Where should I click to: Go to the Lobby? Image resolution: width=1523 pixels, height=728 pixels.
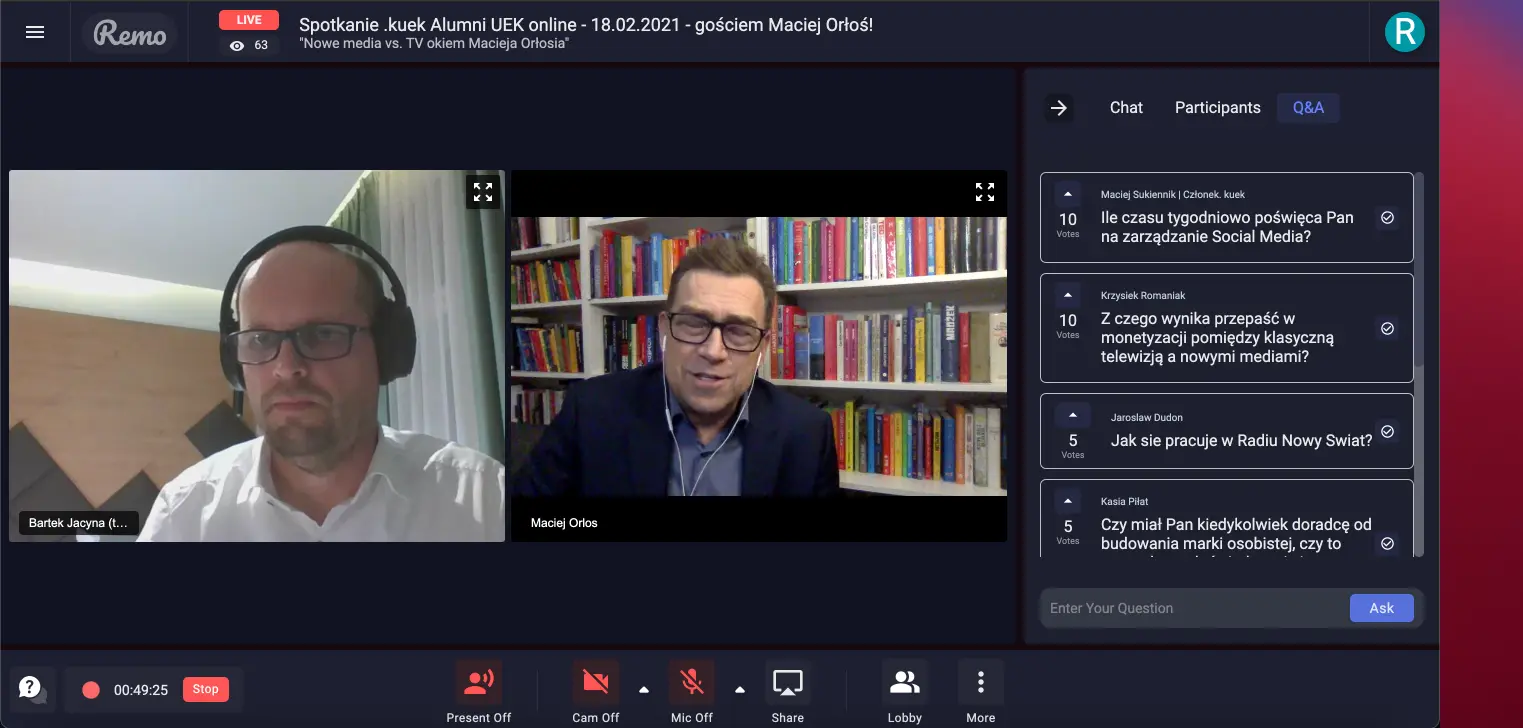(x=905, y=692)
